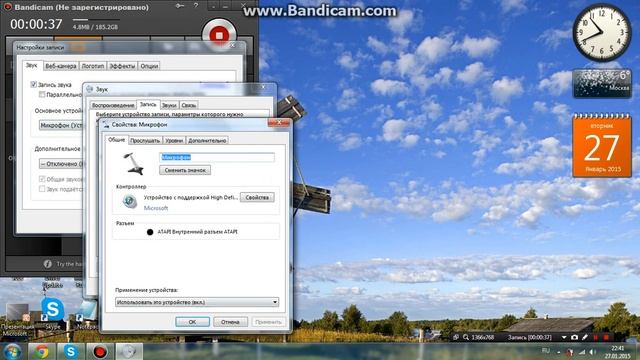The height and width of the screenshot is (360, 640).
Task: Click the magnifier icon beside 1366x768
Action: click(466, 337)
